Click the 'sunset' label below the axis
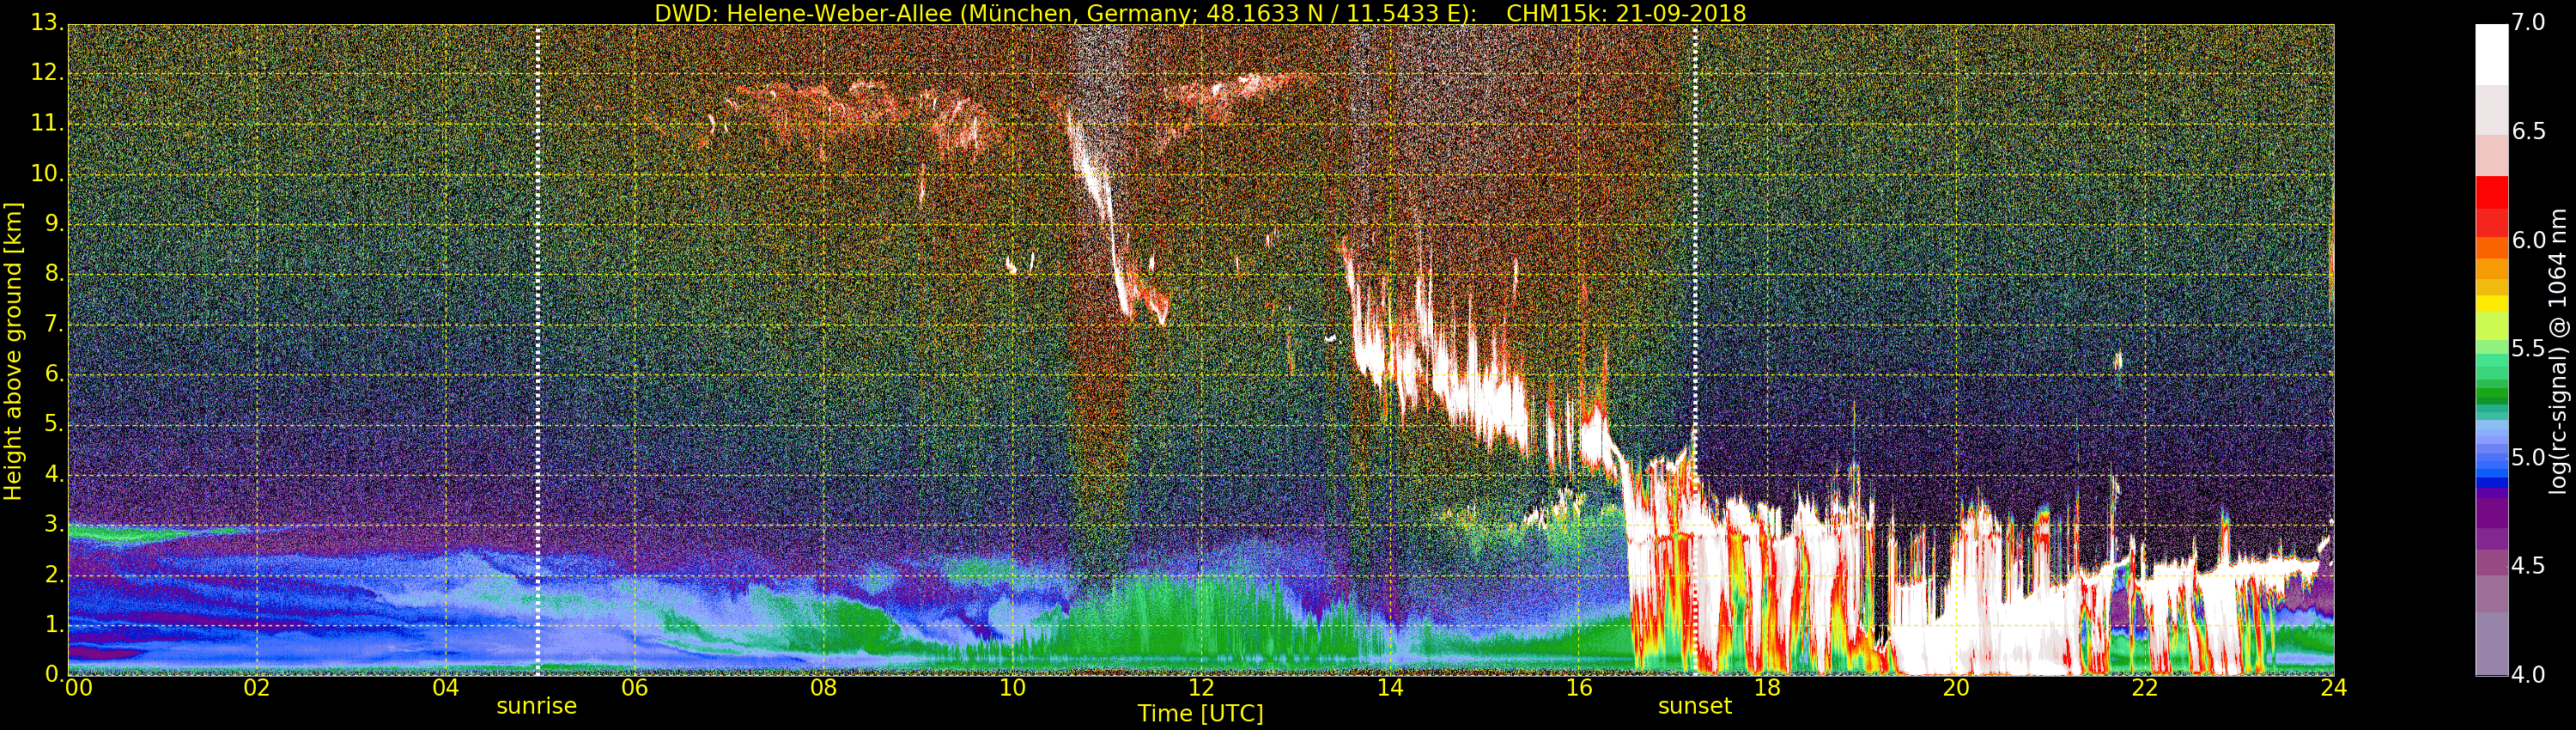Viewport: 2576px width, 730px height. click(1694, 706)
